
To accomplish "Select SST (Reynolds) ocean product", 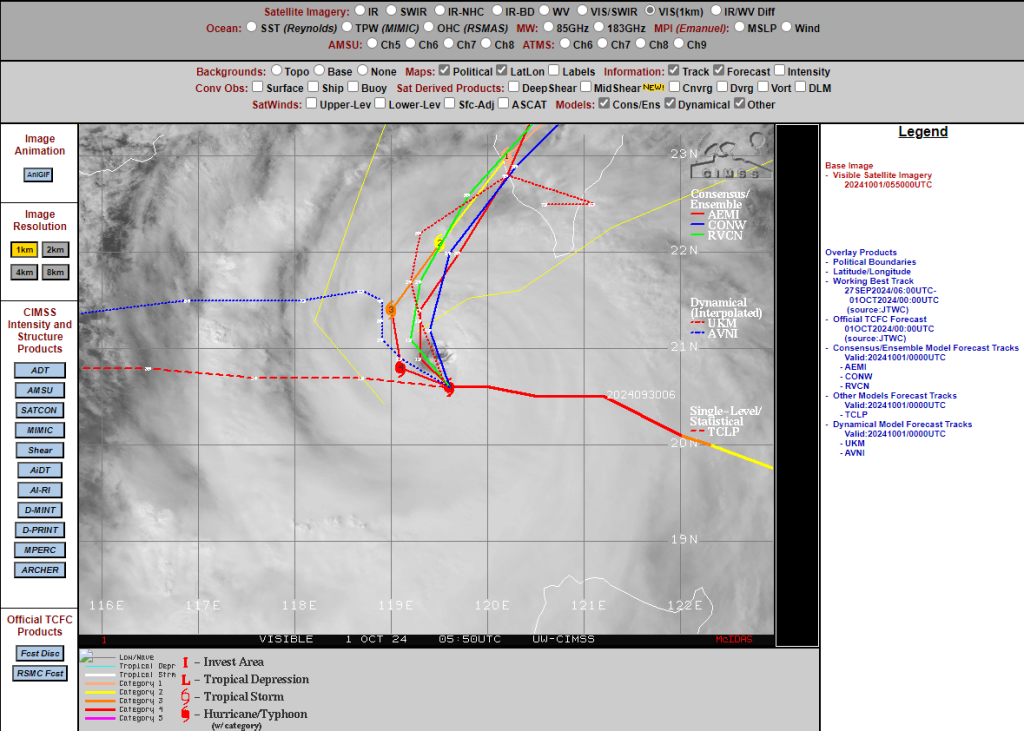I will 251,27.
